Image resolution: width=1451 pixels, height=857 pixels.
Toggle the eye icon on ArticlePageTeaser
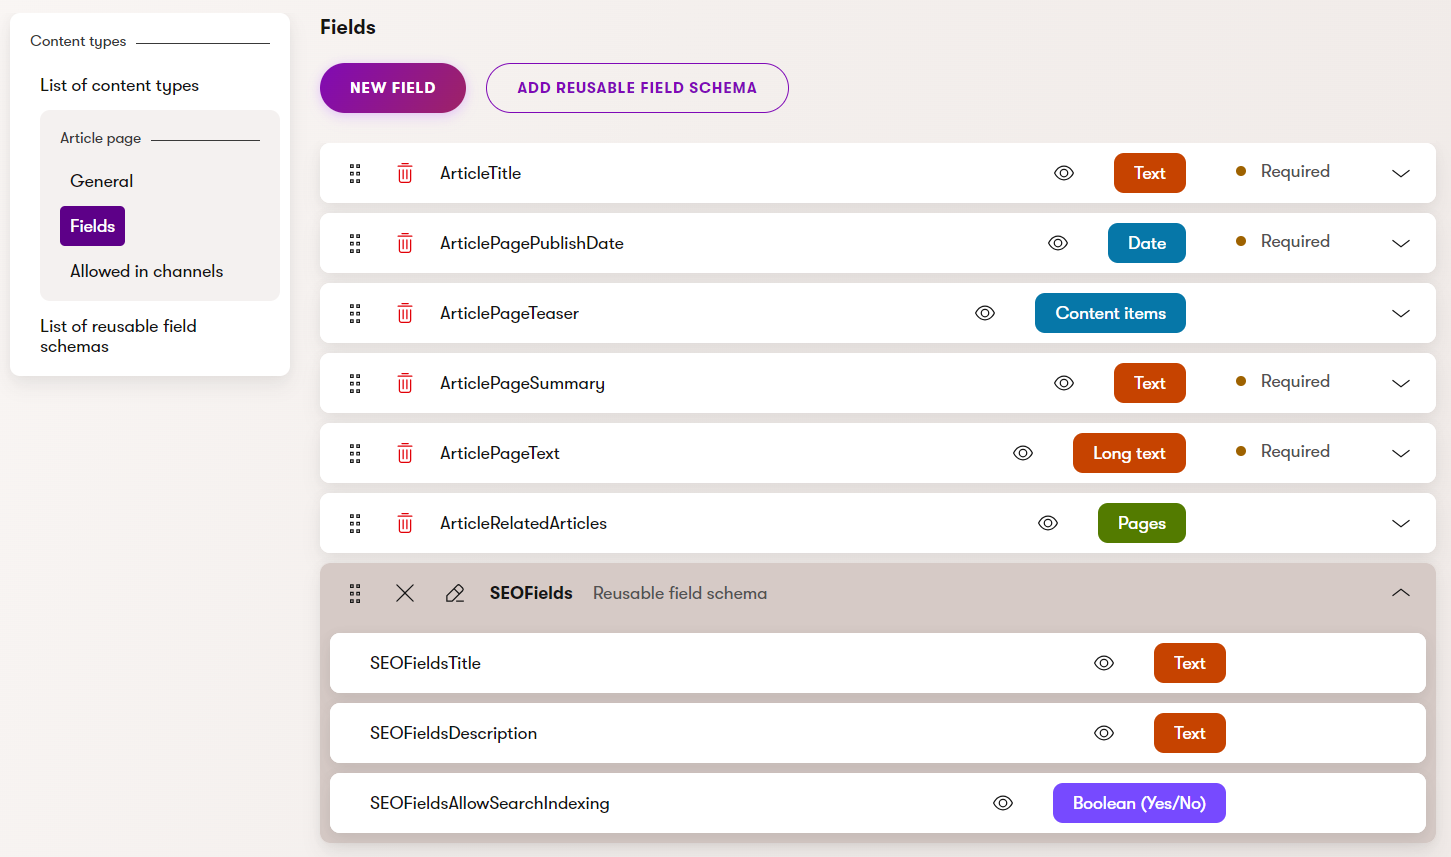coord(985,313)
